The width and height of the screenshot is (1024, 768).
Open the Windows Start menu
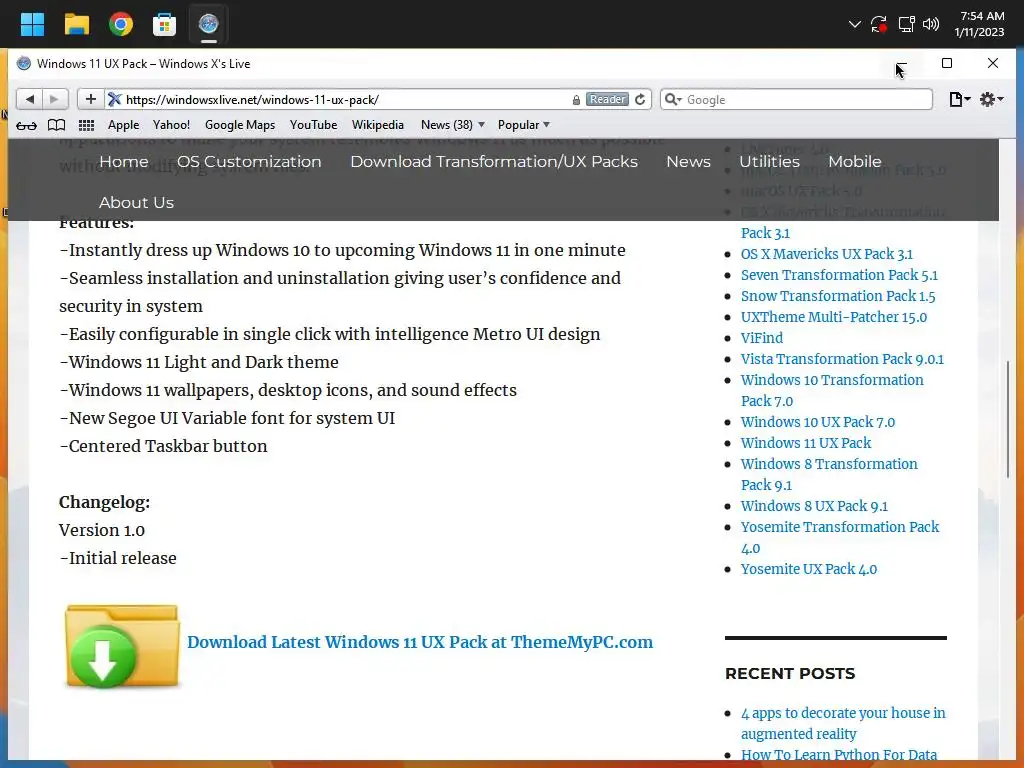32,24
